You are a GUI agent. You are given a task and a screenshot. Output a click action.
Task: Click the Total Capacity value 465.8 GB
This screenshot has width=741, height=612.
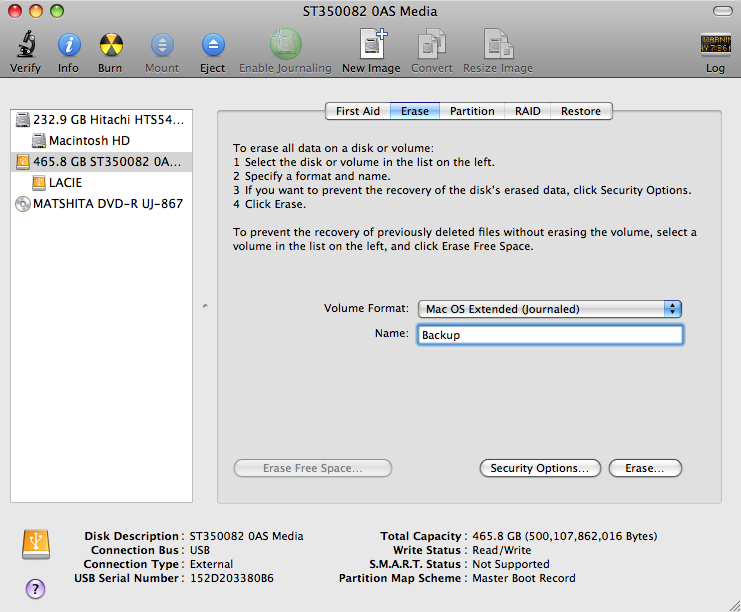pyautogui.click(x=565, y=536)
